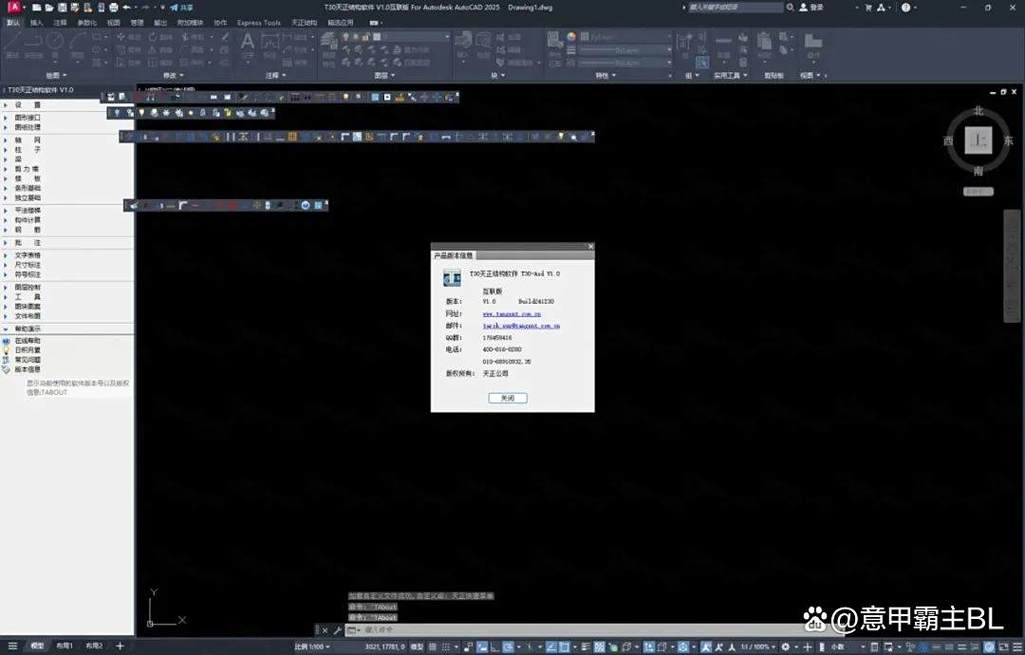Image resolution: width=1025 pixels, height=655 pixels.
Task: Expand the 修改 panel dropdown
Action: coord(173,75)
